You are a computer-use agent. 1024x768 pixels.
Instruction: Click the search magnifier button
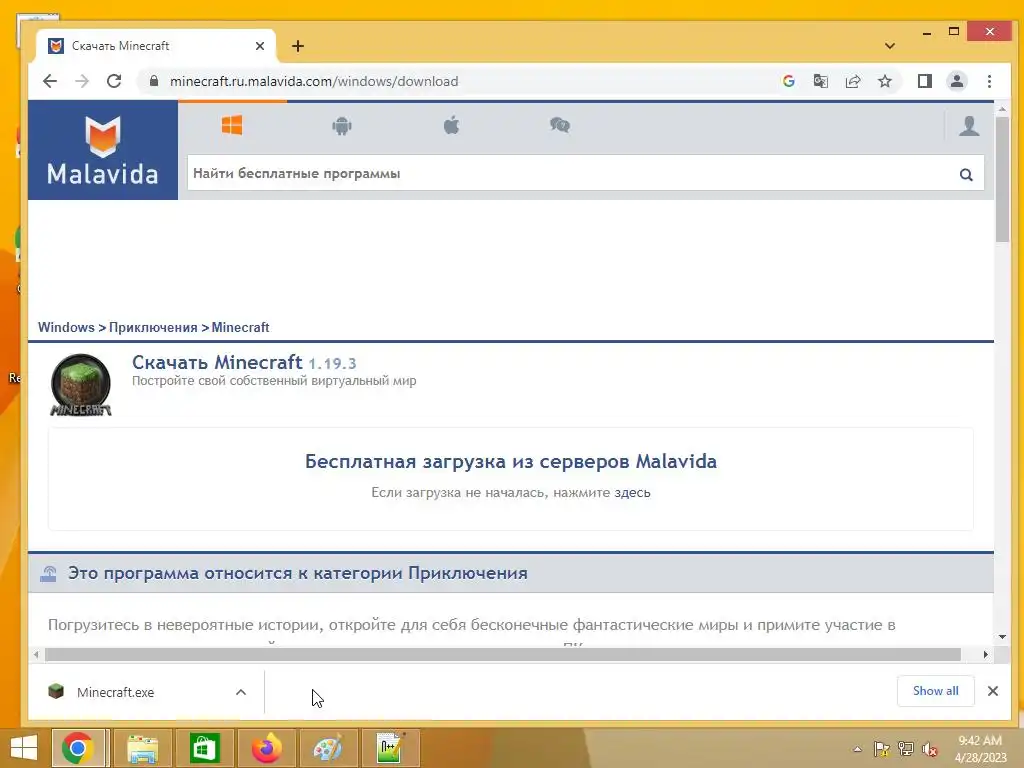966,174
